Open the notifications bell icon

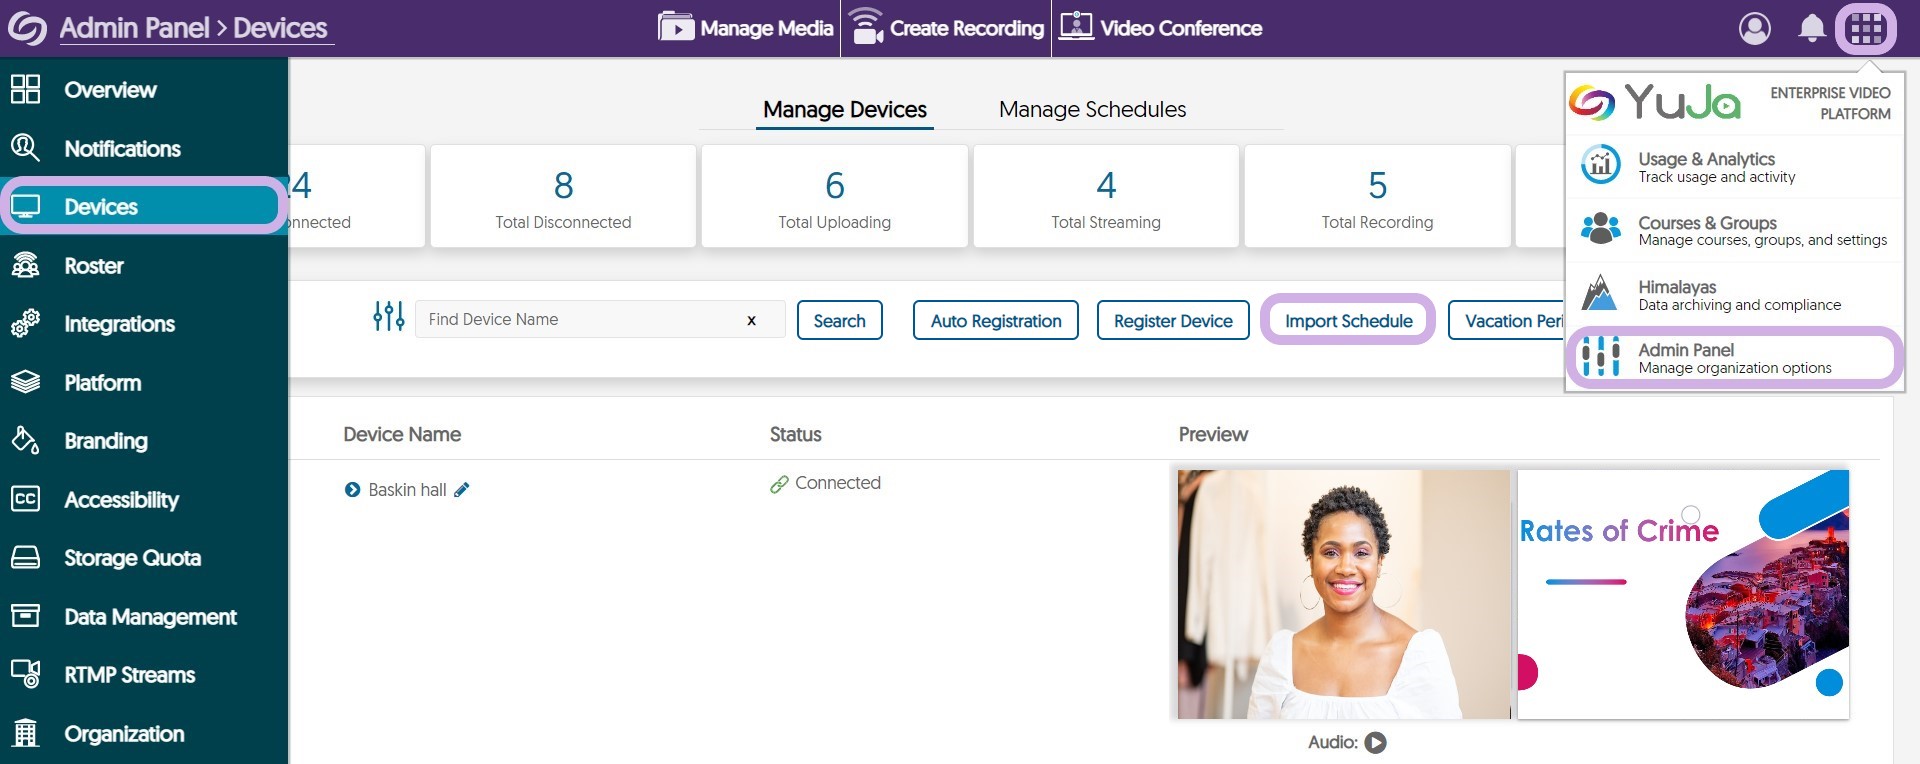1811,28
